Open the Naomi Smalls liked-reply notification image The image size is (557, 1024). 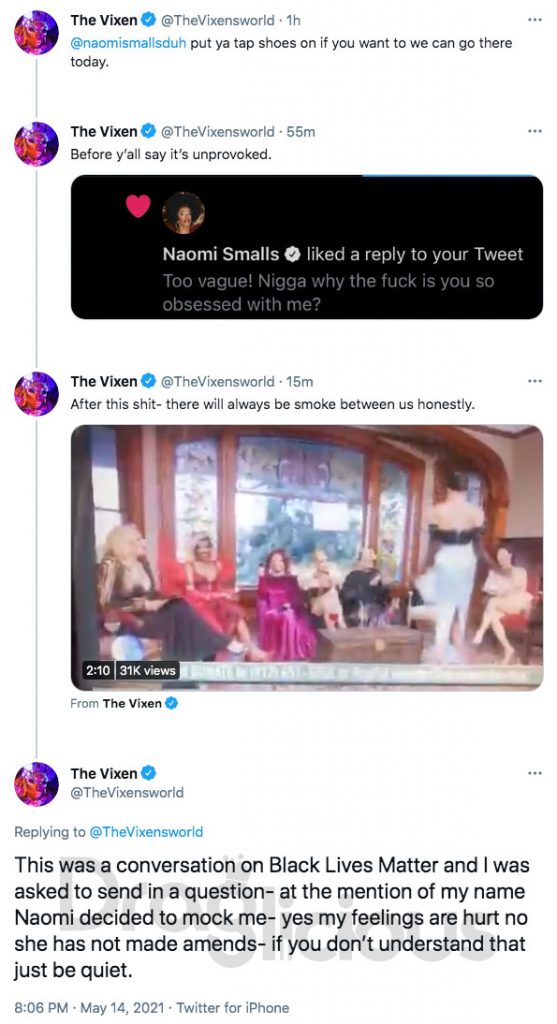[307, 247]
